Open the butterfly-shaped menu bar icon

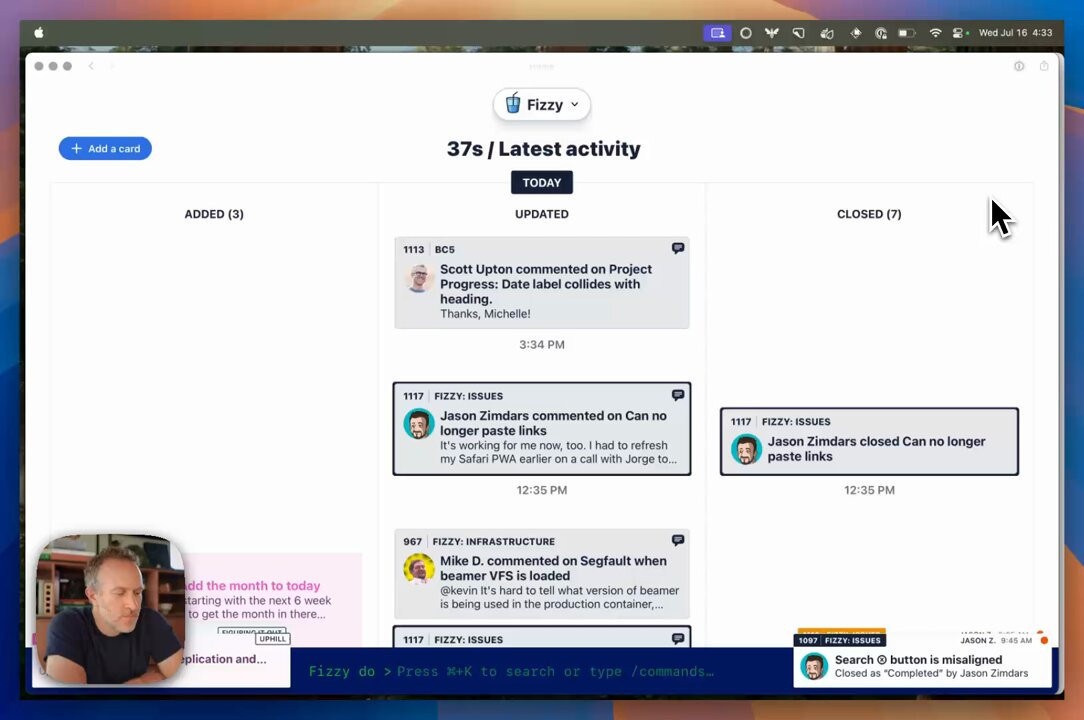[x=772, y=33]
